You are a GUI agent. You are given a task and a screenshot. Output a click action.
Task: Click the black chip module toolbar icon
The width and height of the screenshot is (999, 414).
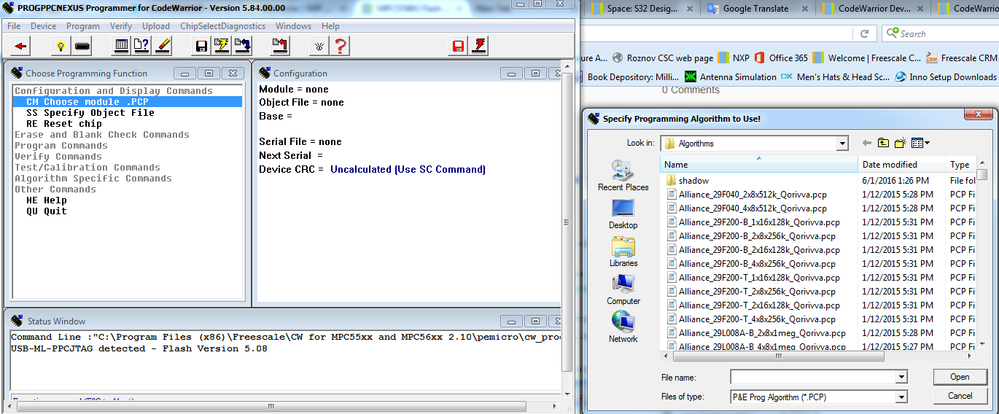[x=82, y=46]
